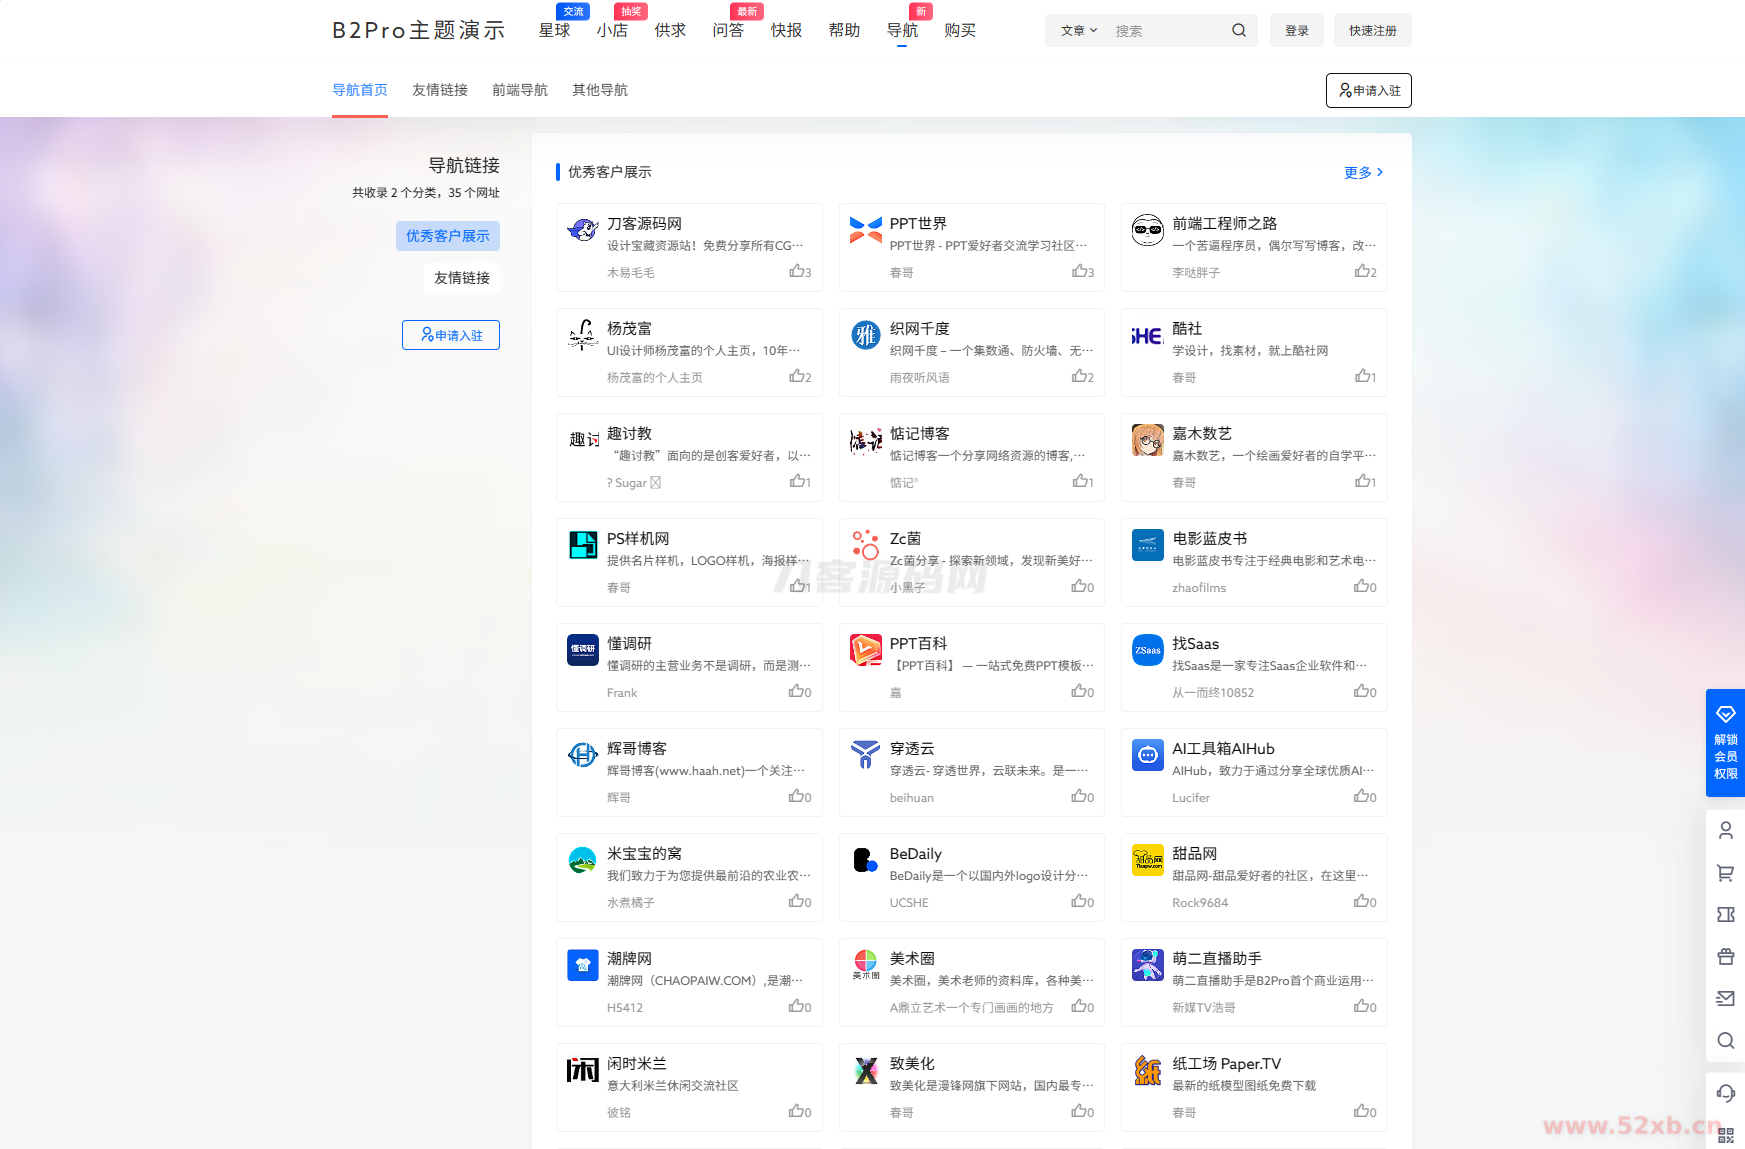1745x1149 pixels.
Task: Open the 问答 menu item
Action: (x=728, y=30)
